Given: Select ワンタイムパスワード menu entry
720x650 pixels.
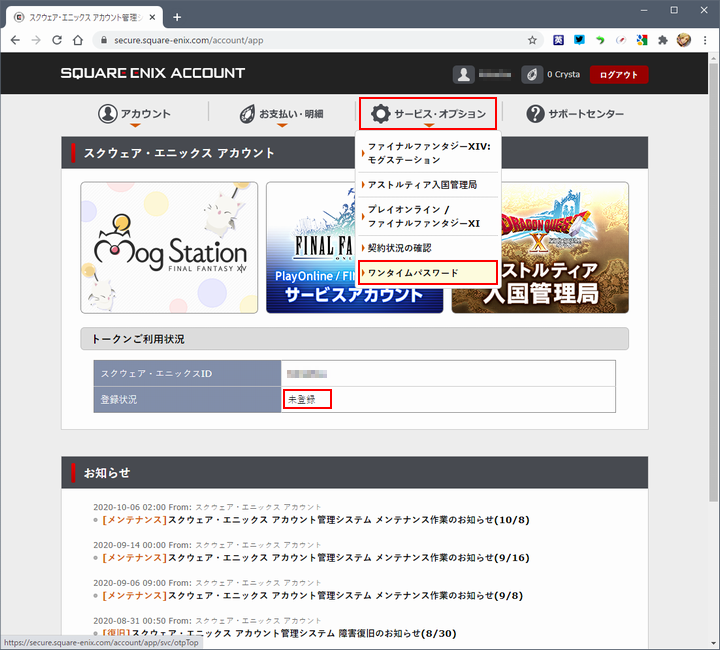Looking at the screenshot, I should click(x=428, y=273).
